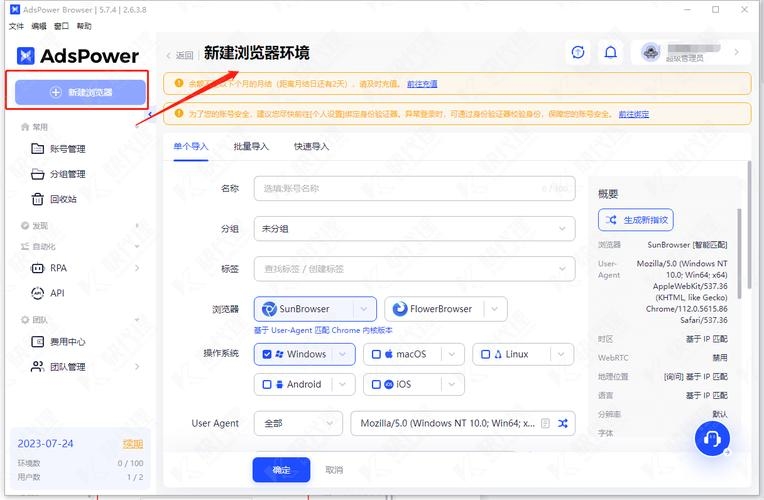Open the 文件 menu
The image size is (764, 500).
[16, 26]
